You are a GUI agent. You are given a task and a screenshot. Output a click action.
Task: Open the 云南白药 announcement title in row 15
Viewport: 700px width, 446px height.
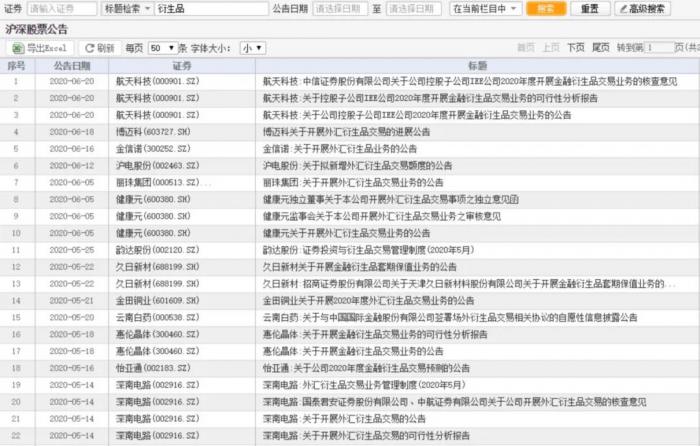pyautogui.click(x=450, y=317)
